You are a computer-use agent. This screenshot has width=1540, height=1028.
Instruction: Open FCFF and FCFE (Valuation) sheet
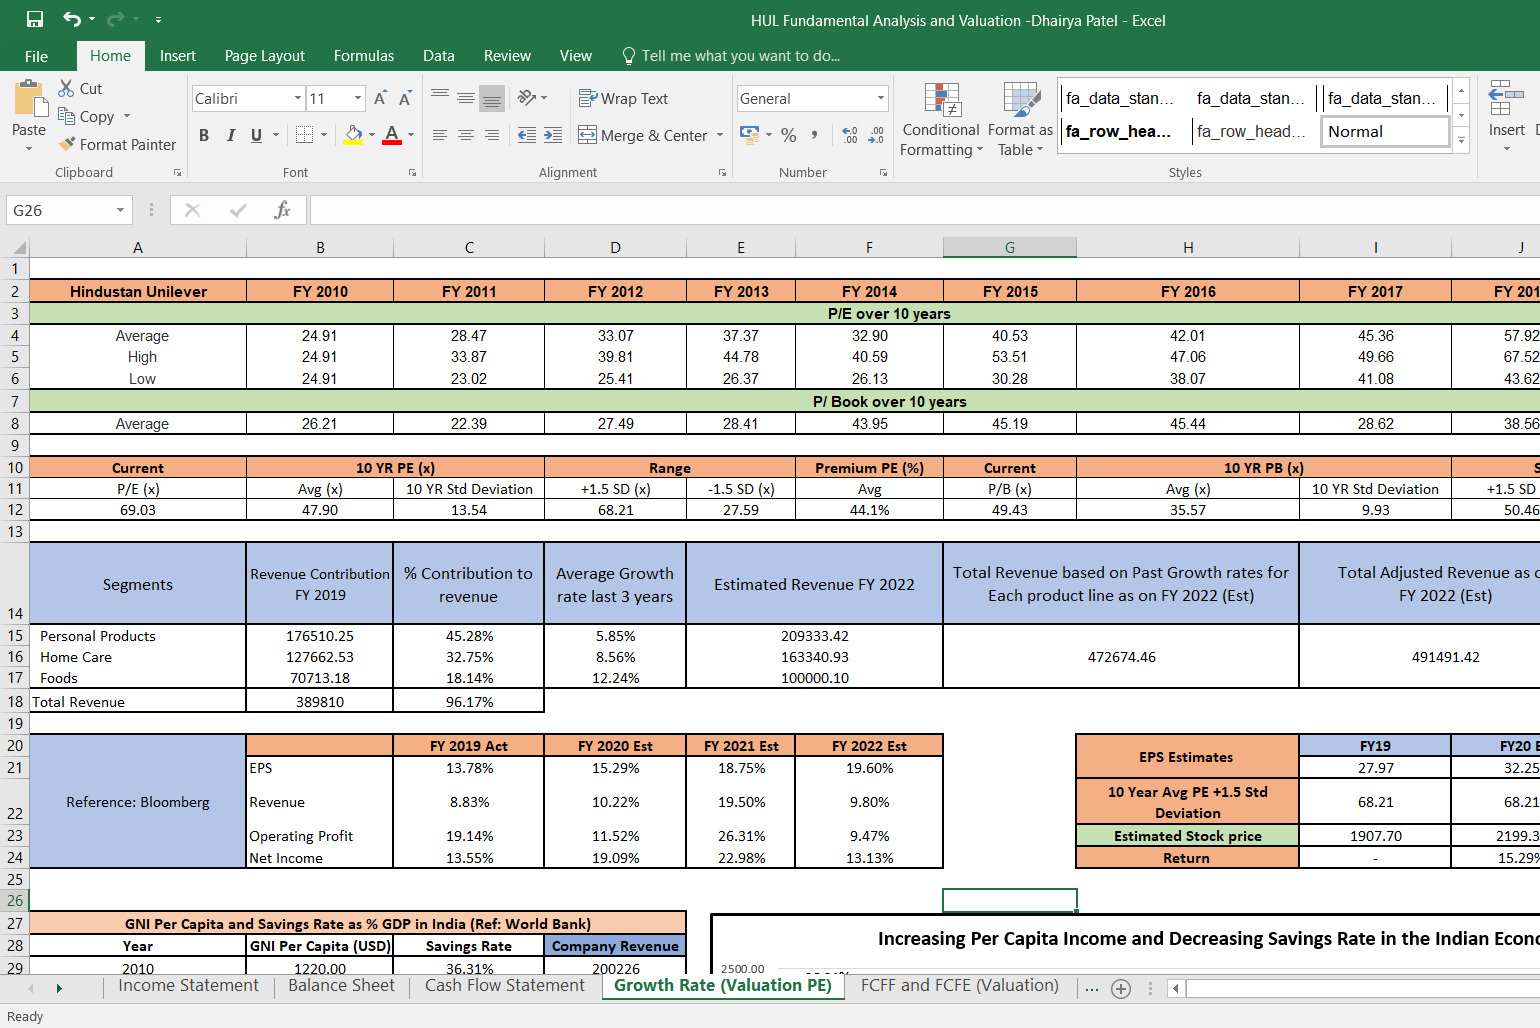(960, 986)
